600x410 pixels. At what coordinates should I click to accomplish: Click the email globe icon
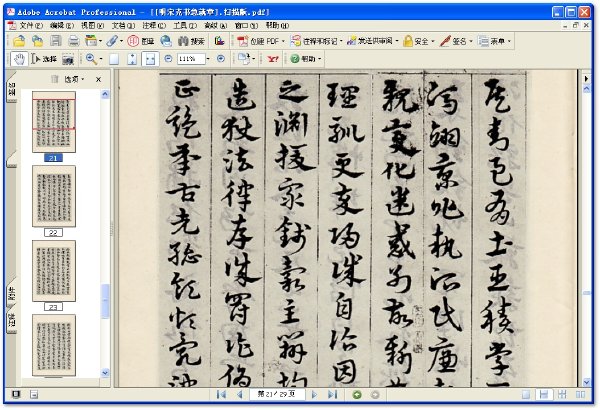[x=166, y=41]
